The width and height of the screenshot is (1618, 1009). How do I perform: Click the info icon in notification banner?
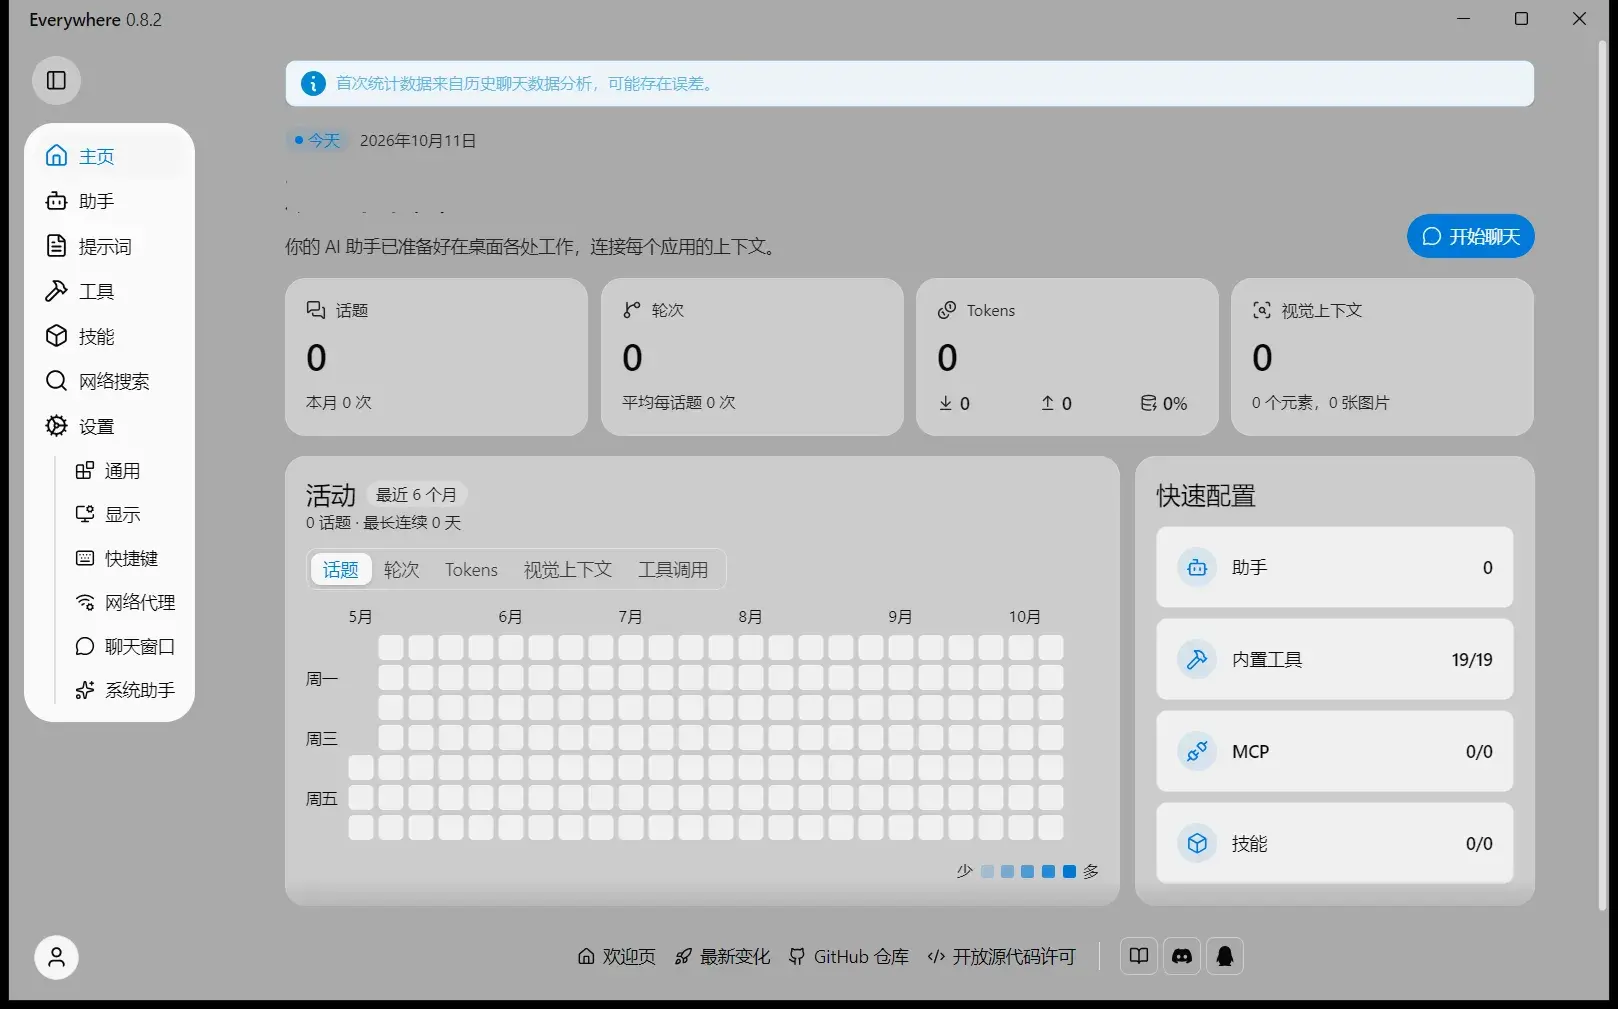313,83
